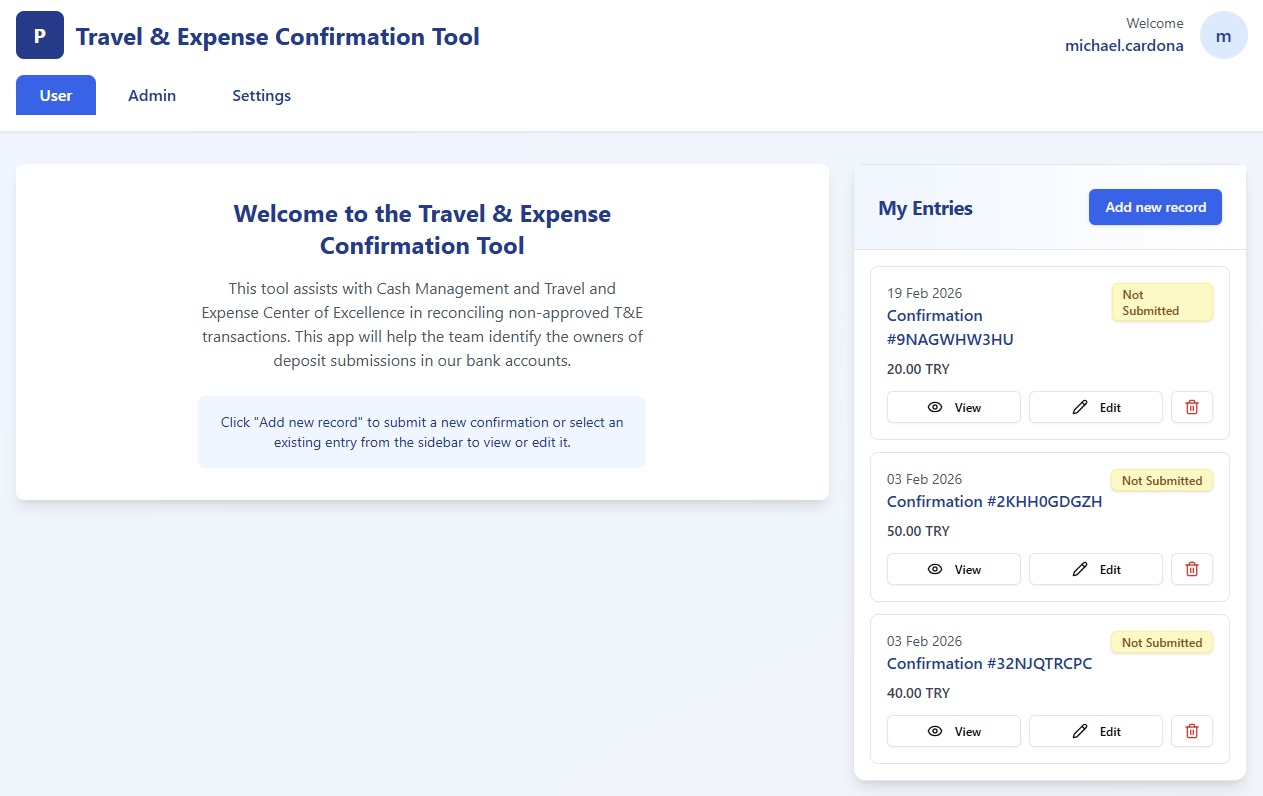1263x796 pixels.
Task: Click the 20.00 TRY amount
Action: coord(918,369)
